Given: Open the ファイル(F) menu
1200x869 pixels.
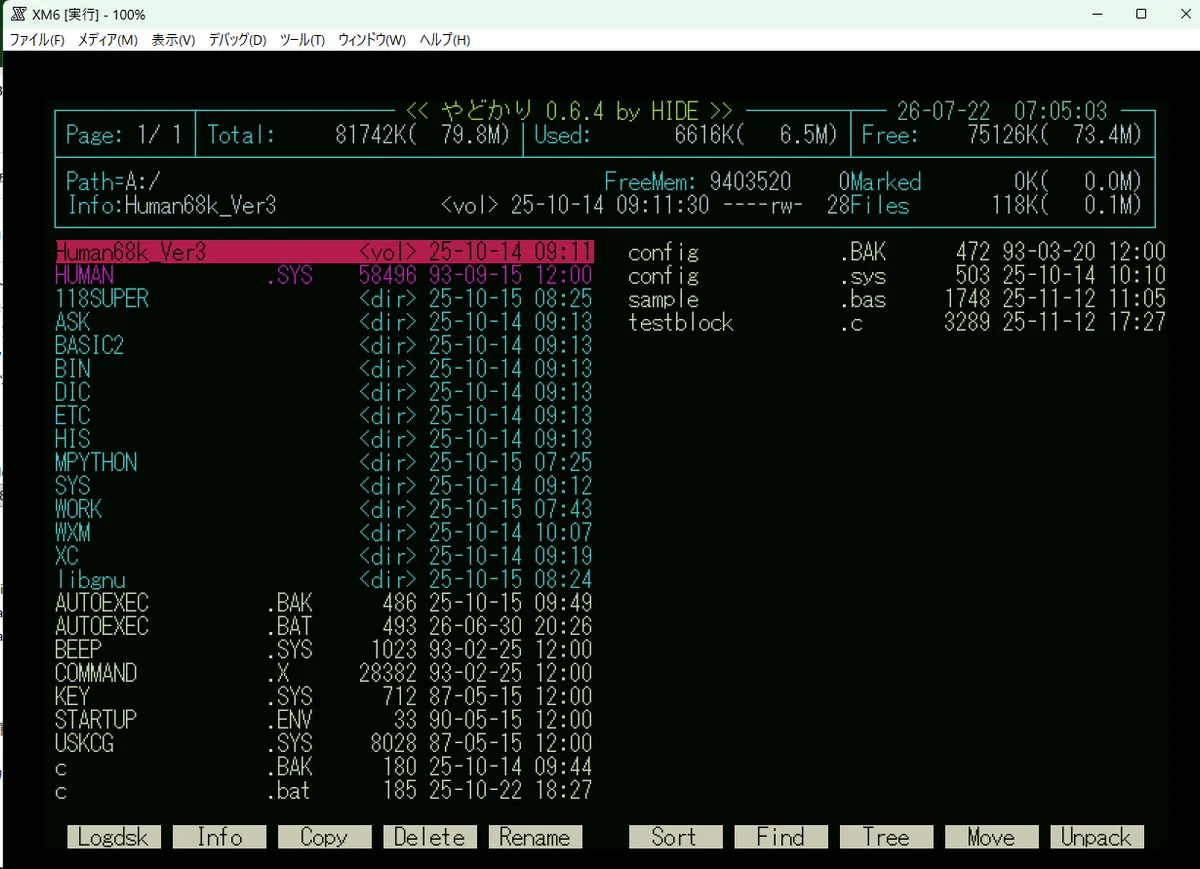Looking at the screenshot, I should click(x=37, y=40).
